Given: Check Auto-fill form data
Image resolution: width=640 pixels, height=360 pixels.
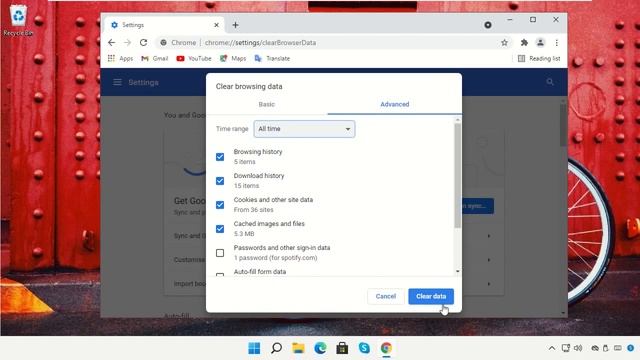Looking at the screenshot, I should (x=220, y=275).
